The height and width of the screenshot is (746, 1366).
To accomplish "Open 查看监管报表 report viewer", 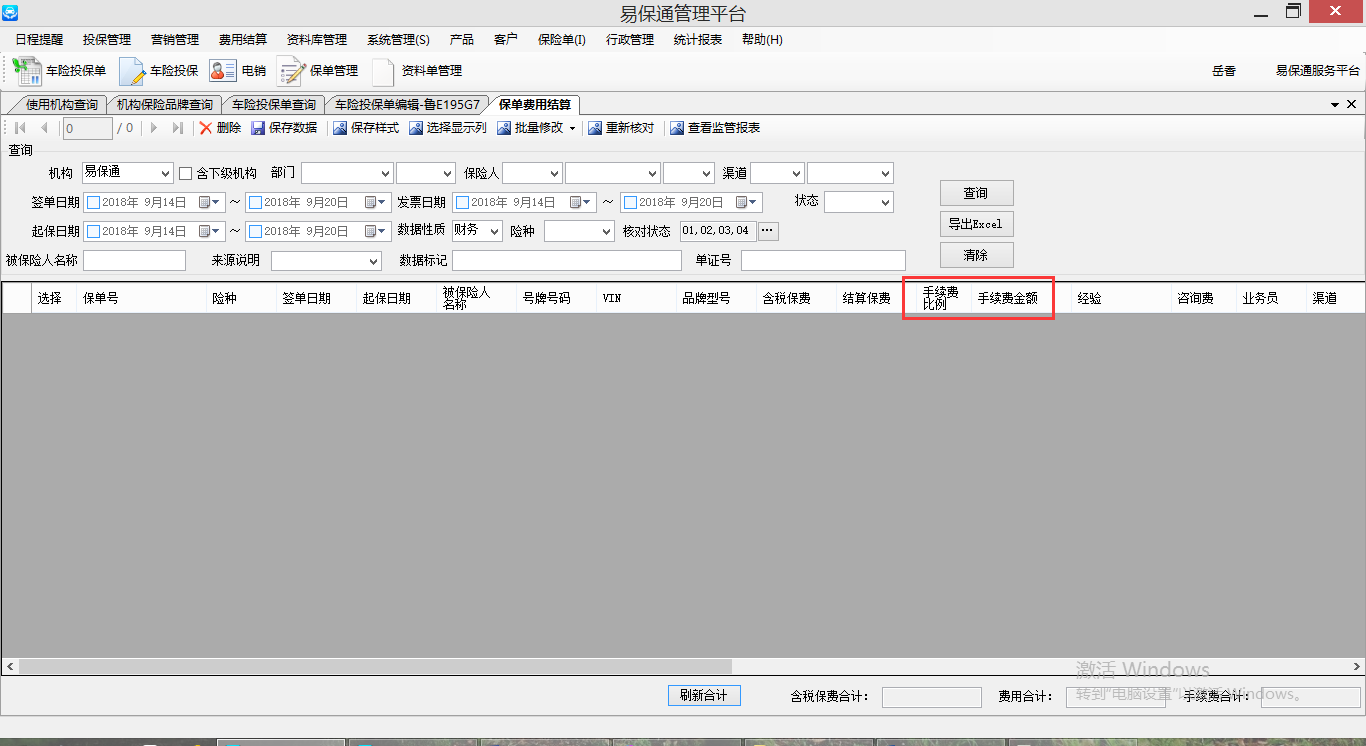I will [x=715, y=128].
